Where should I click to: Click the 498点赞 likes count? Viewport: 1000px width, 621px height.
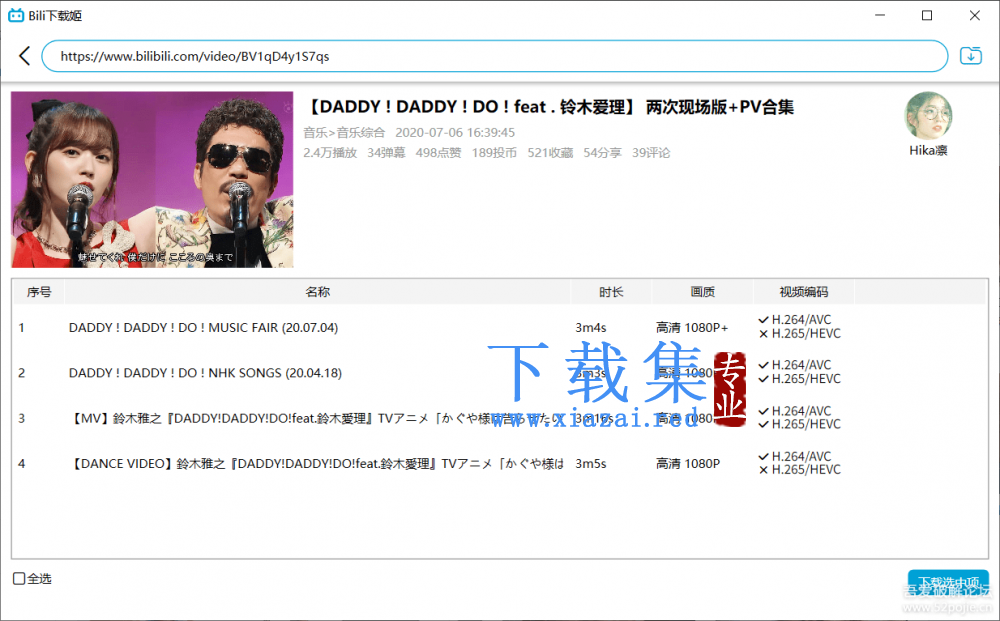(x=438, y=153)
